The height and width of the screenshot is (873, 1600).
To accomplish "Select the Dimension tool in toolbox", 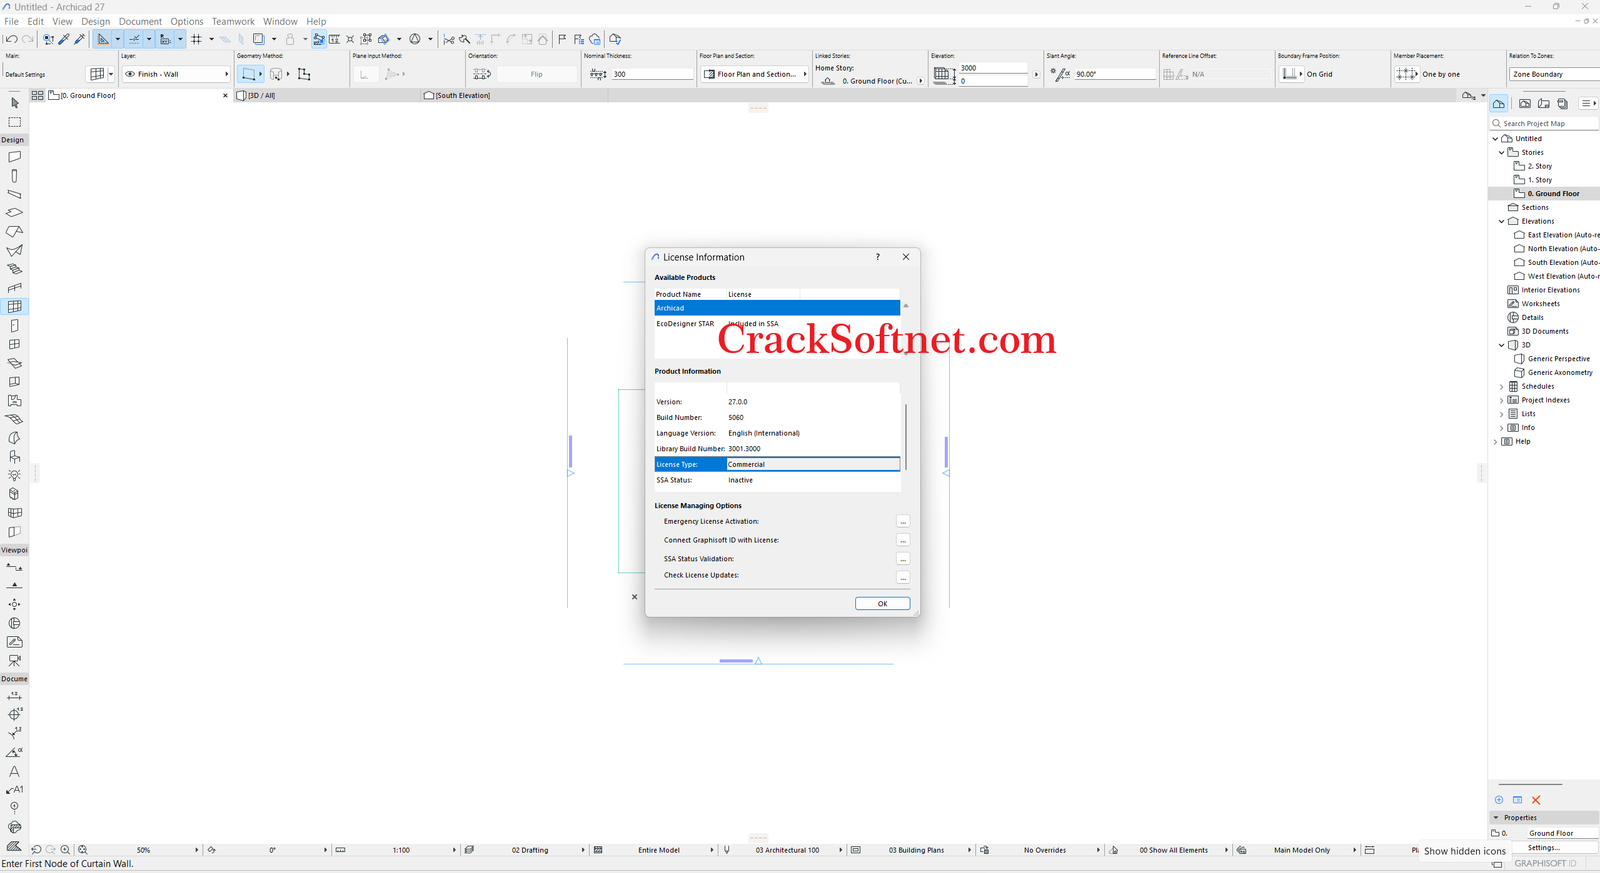I will pyautogui.click(x=14, y=696).
